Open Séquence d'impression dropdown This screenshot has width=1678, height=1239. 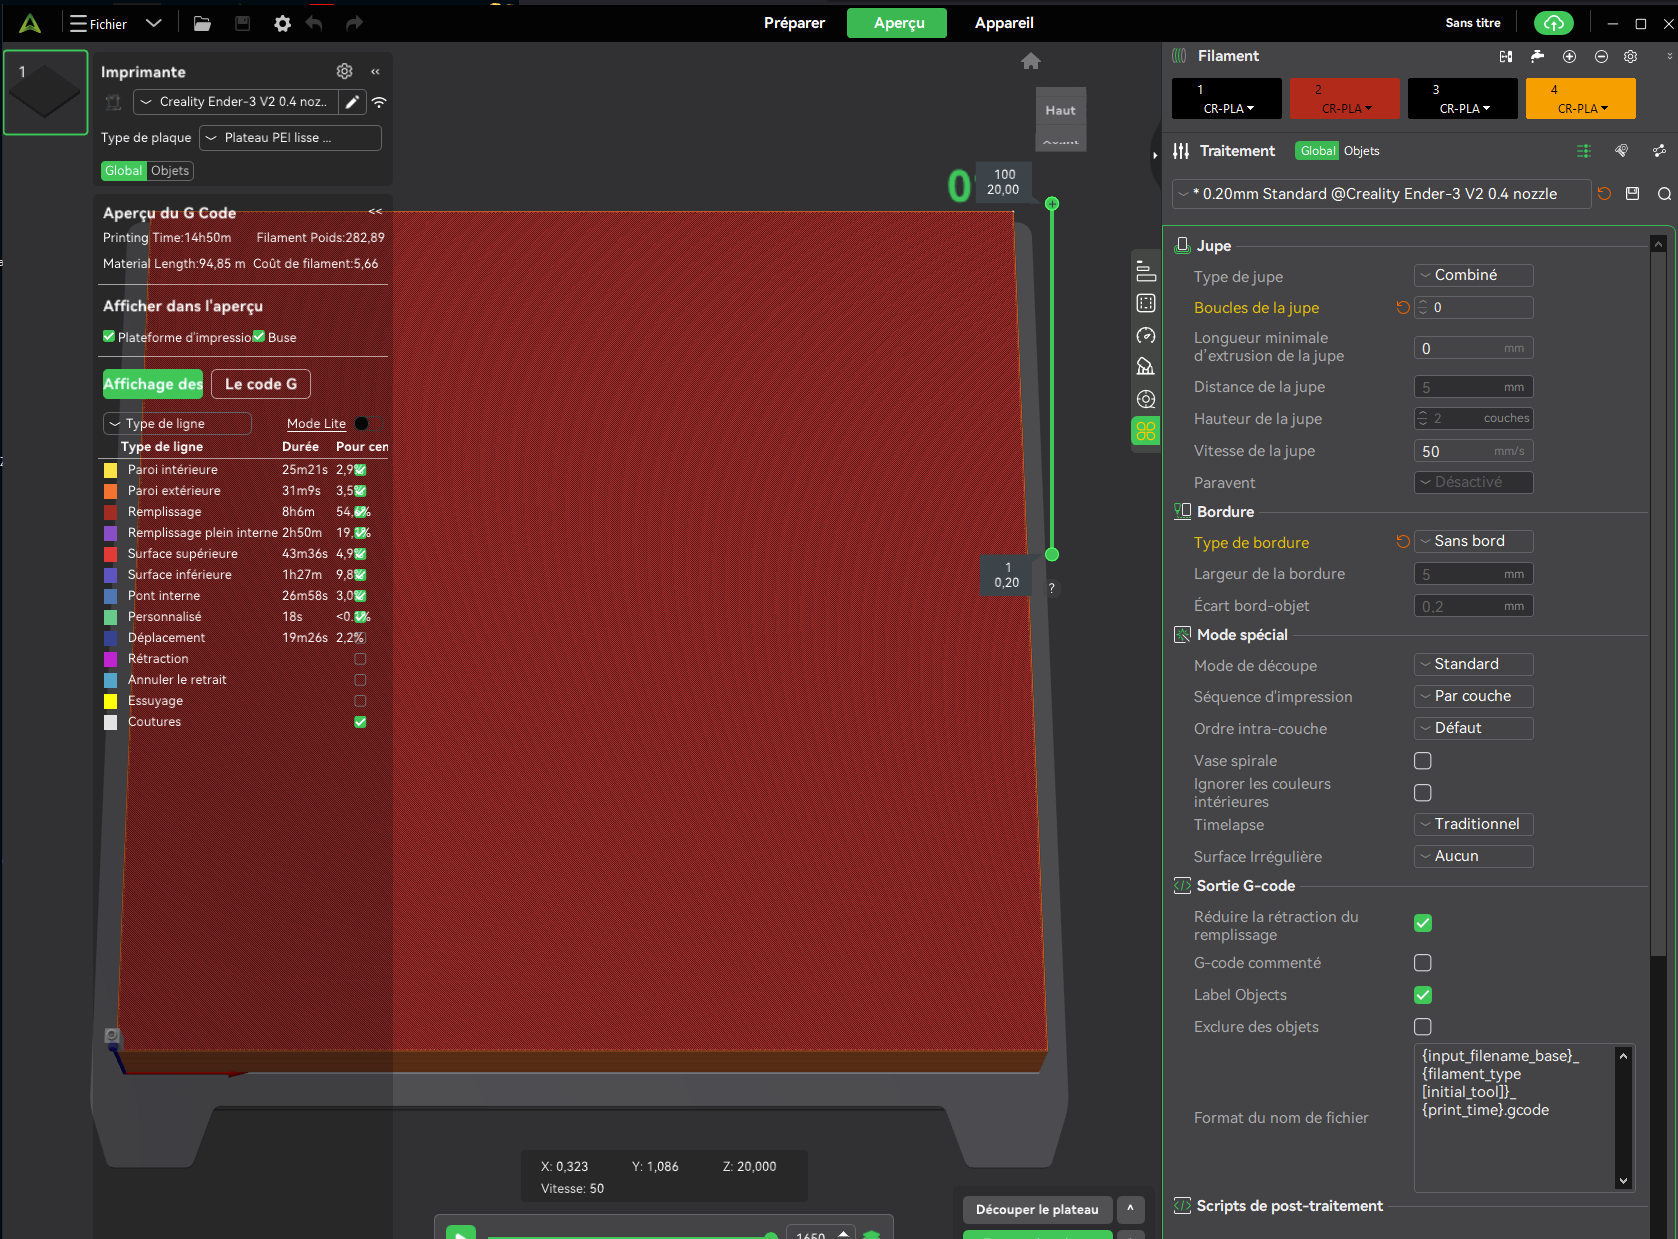[1473, 696]
